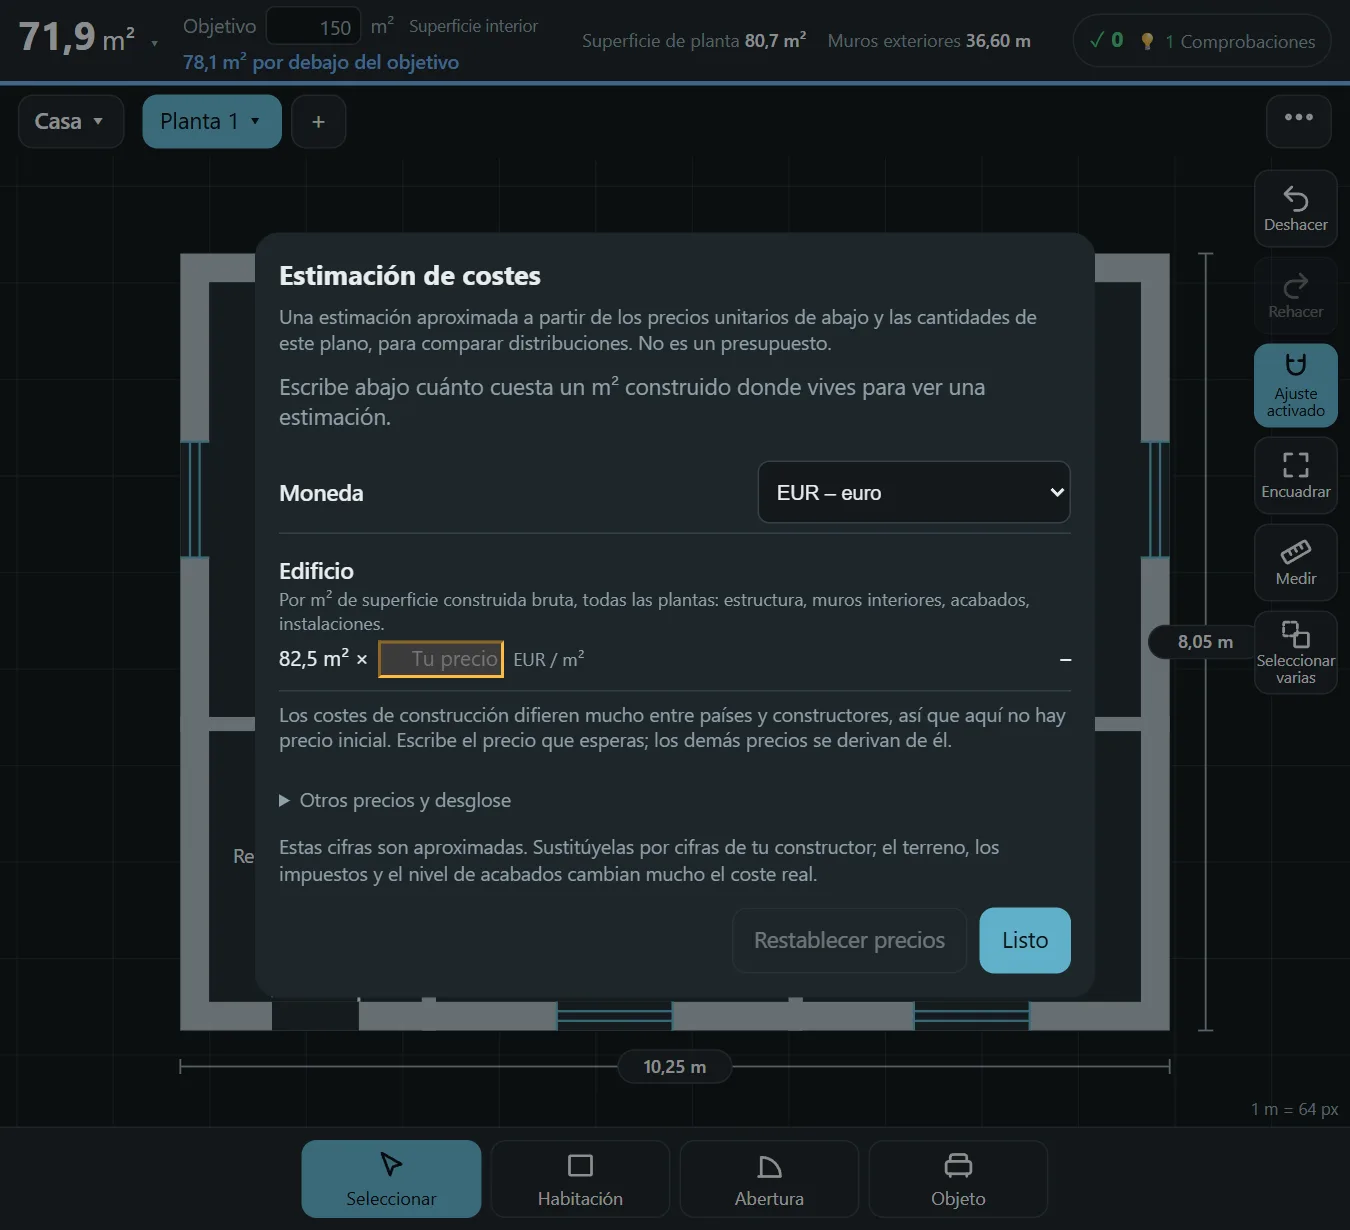
Task: Click the Moneda label
Action: click(x=321, y=493)
